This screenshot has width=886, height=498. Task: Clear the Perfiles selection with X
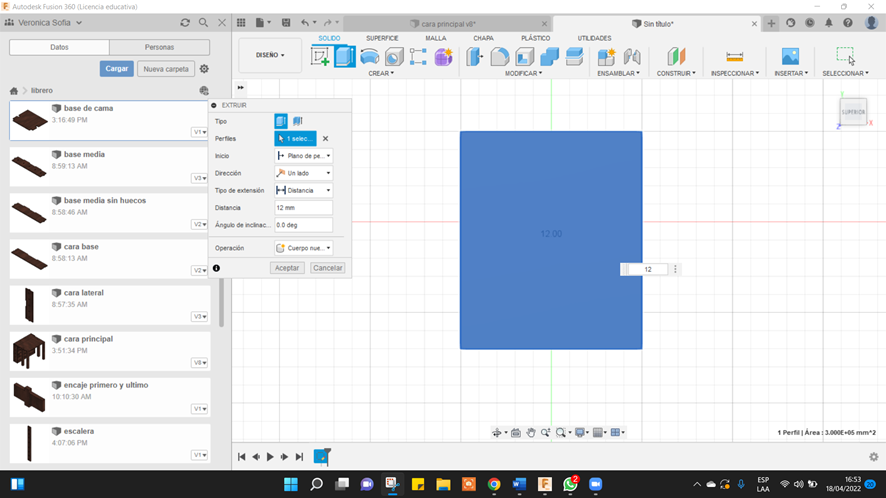325,138
